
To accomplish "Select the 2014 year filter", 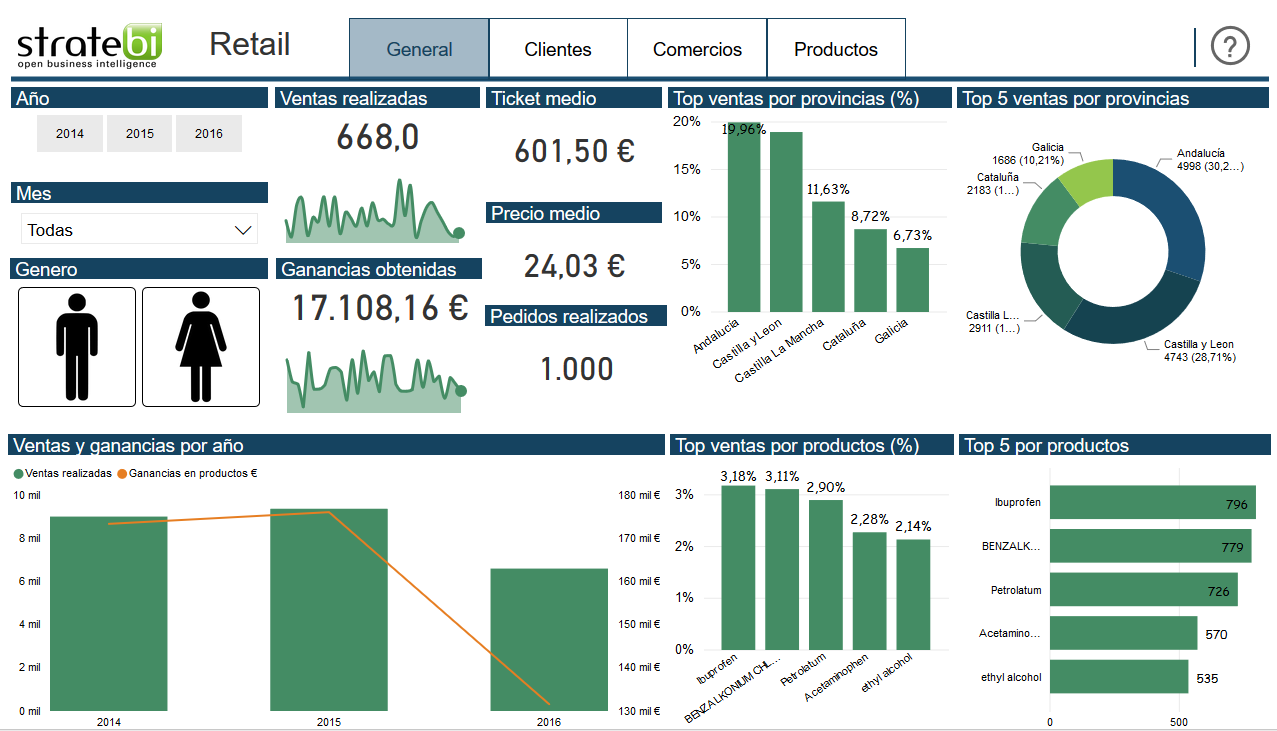I will (x=69, y=133).
